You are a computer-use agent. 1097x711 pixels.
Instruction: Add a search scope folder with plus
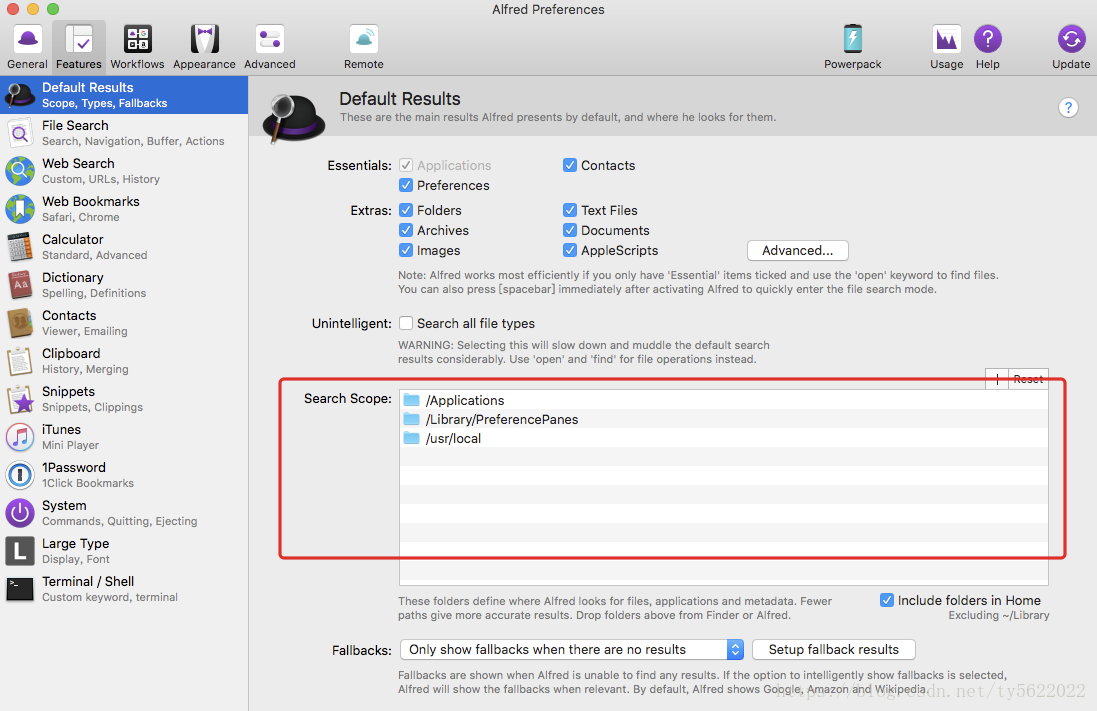[x=997, y=379]
